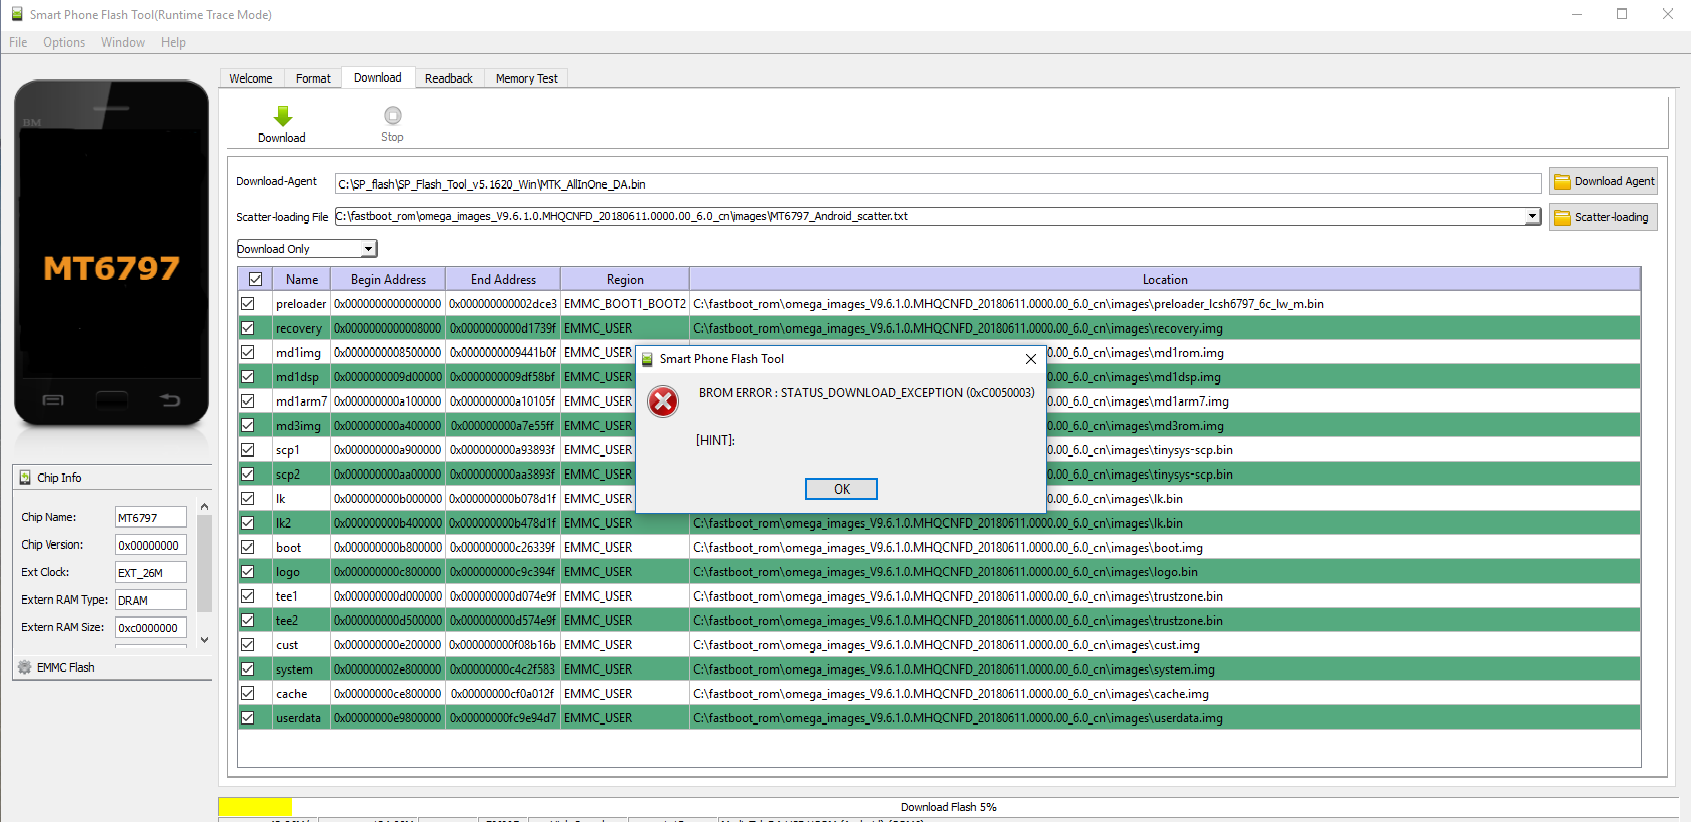This screenshot has width=1691, height=822.
Task: Click the Stop icon in toolbar
Action: (392, 116)
